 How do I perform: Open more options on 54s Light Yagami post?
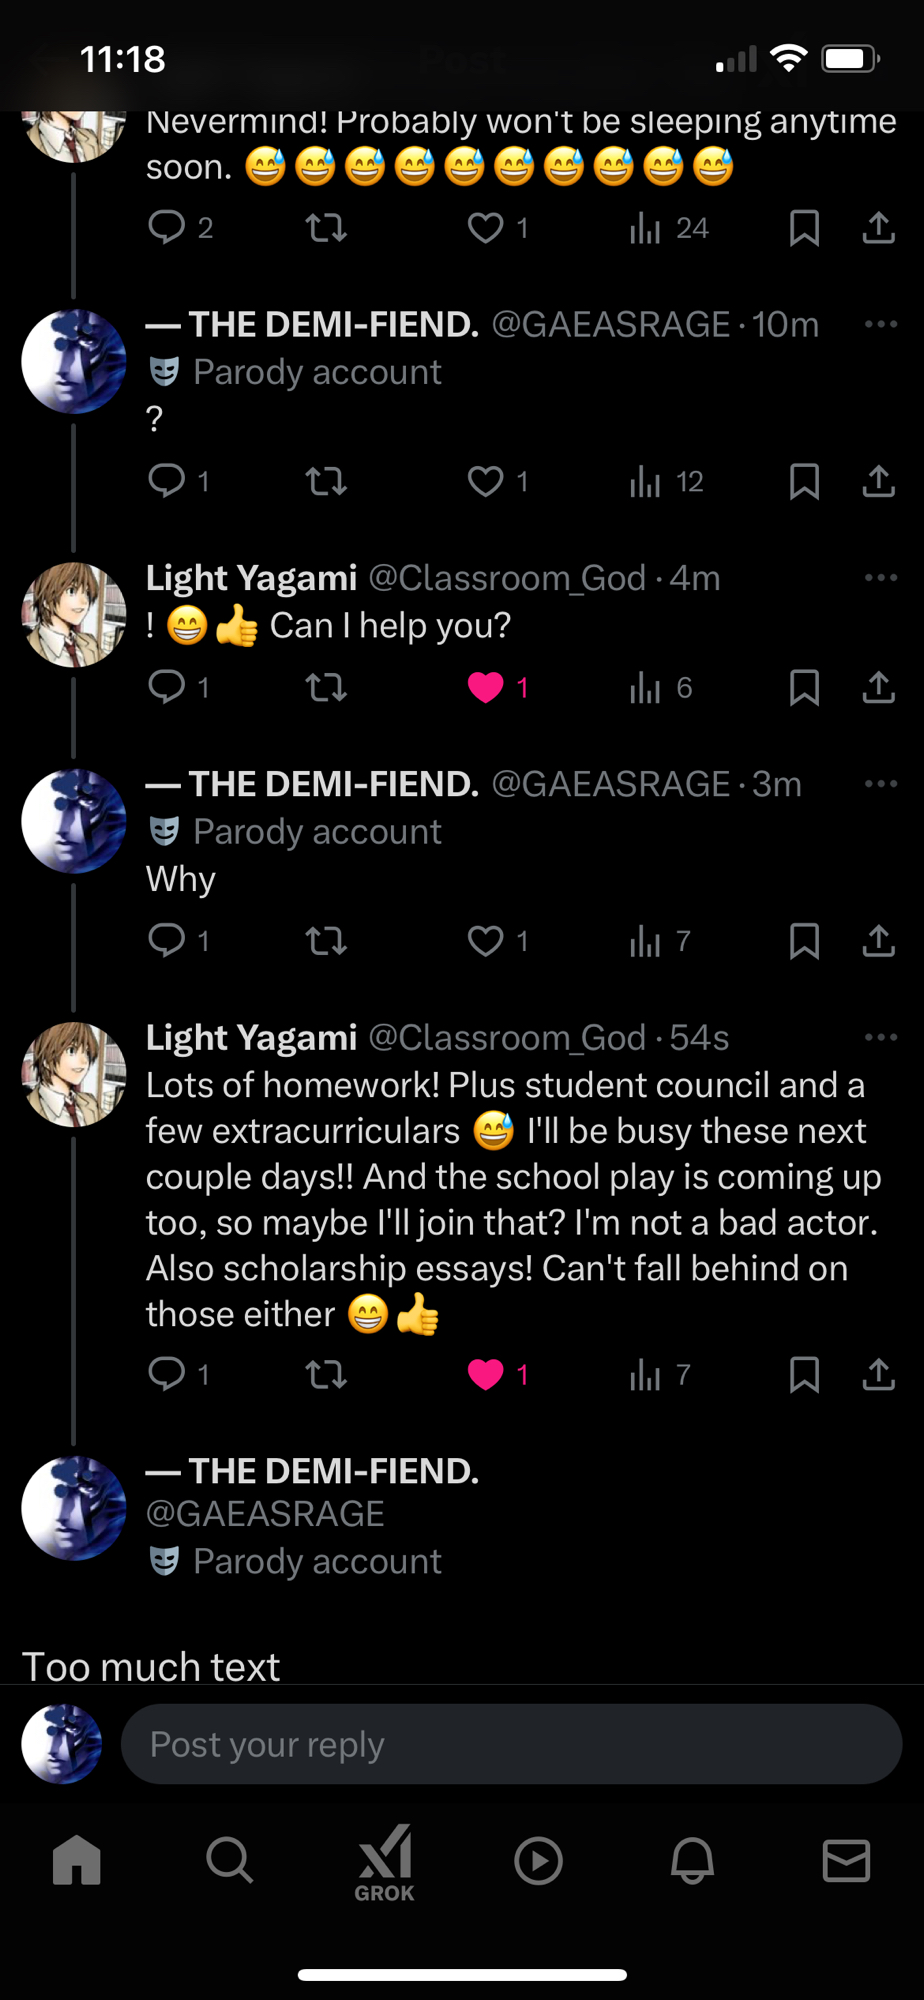tap(880, 1038)
